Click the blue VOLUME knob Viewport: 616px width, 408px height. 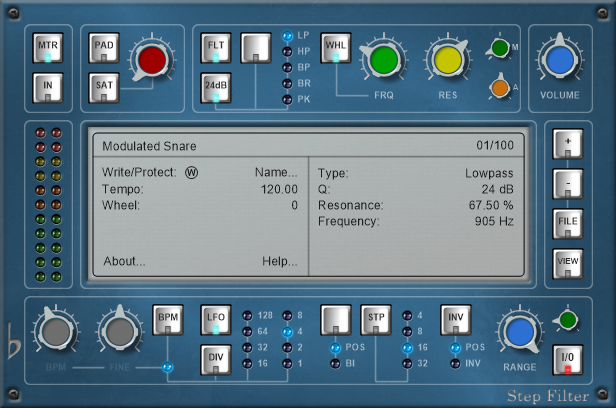[560, 61]
